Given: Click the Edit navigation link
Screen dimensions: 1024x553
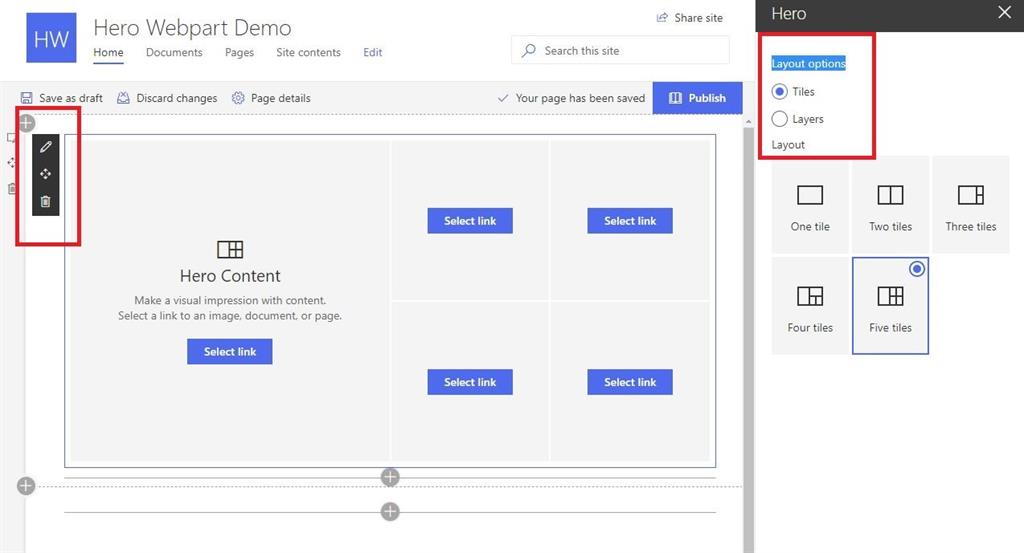Looking at the screenshot, I should point(372,52).
